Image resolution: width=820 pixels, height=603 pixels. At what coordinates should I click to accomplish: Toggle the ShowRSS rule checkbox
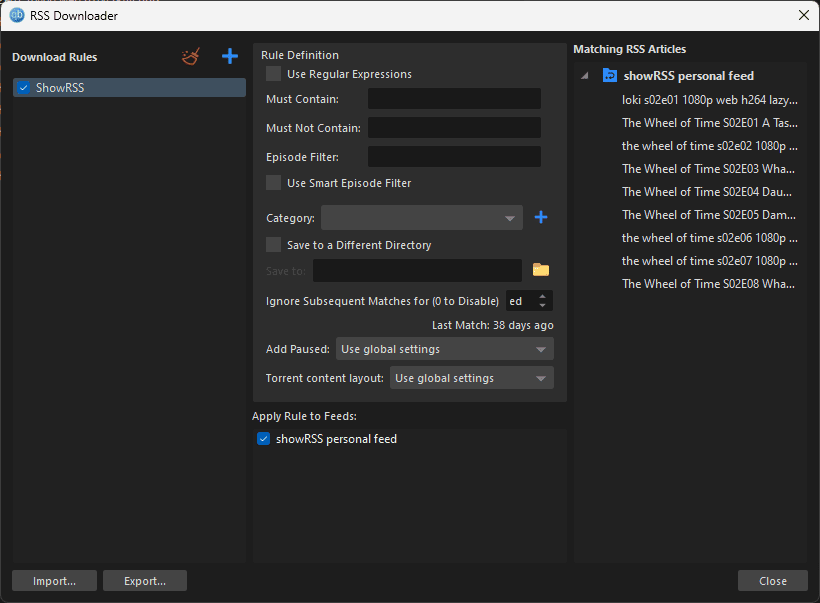click(24, 87)
